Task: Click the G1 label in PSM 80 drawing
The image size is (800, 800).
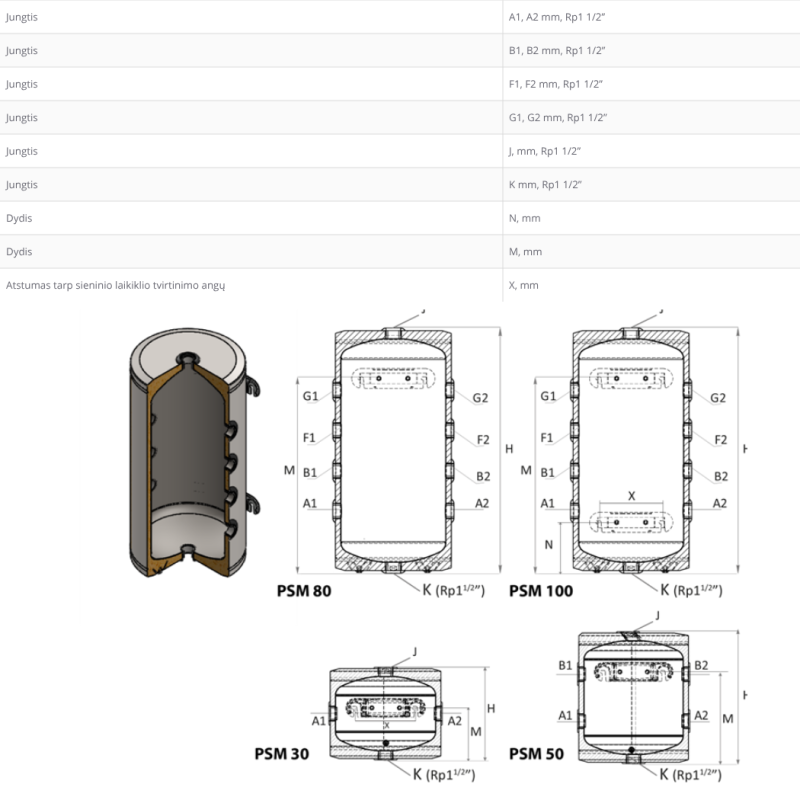Action: (x=310, y=396)
